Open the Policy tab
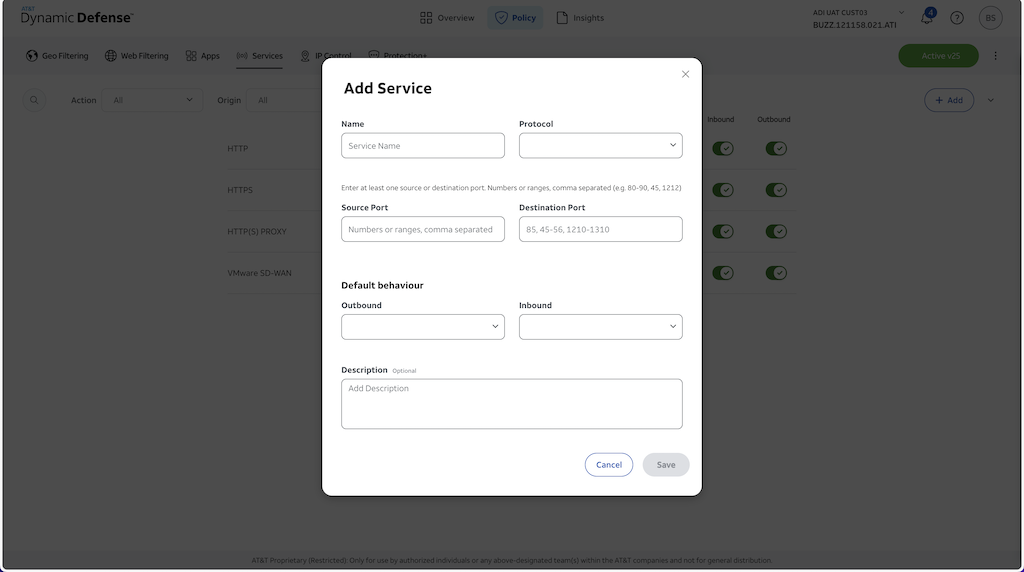 tap(515, 18)
